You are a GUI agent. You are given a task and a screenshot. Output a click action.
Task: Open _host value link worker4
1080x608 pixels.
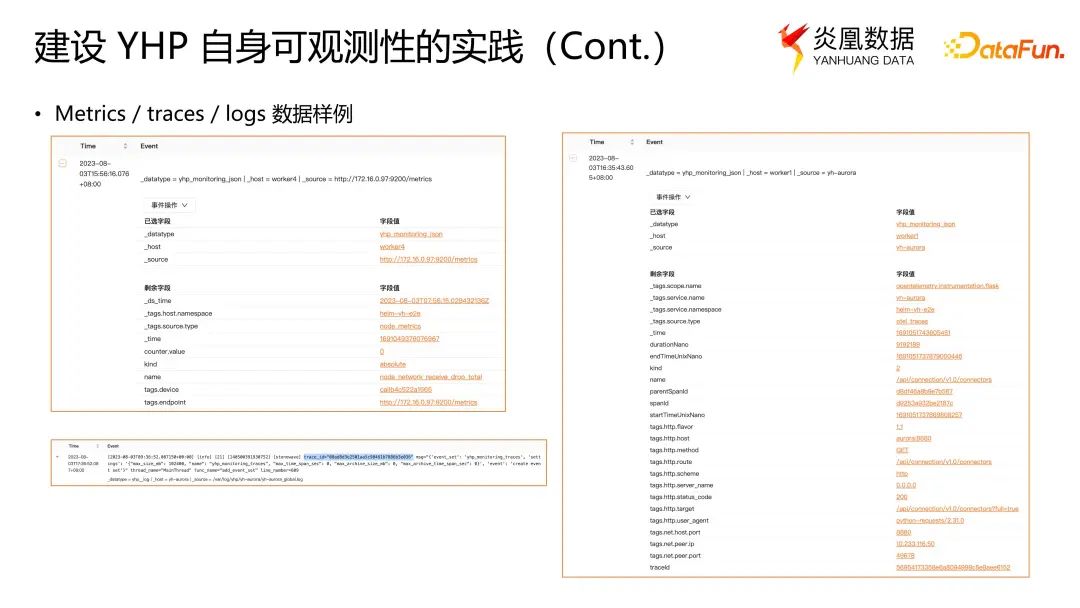pos(392,247)
